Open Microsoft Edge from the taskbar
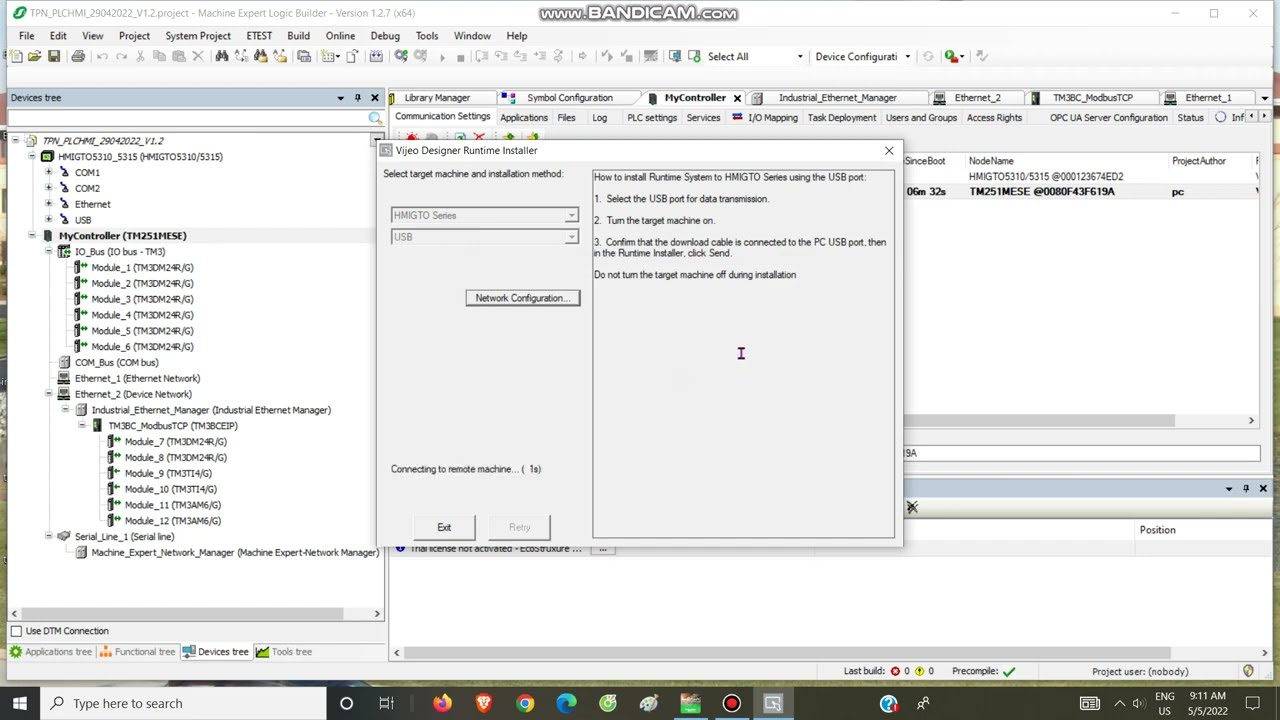 [x=566, y=704]
